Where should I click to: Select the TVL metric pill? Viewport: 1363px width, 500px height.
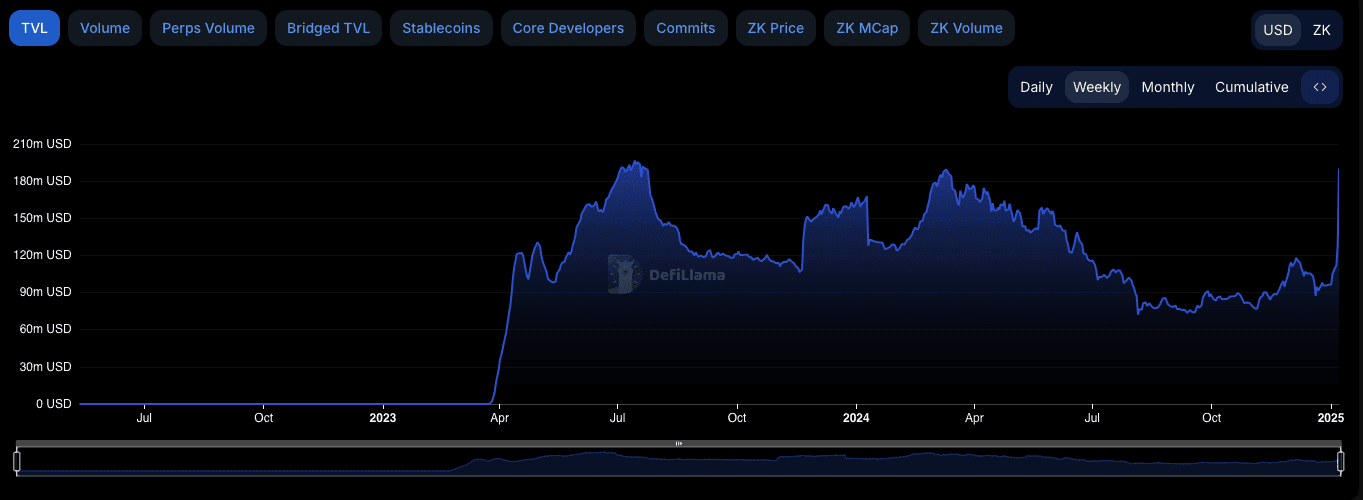point(34,28)
